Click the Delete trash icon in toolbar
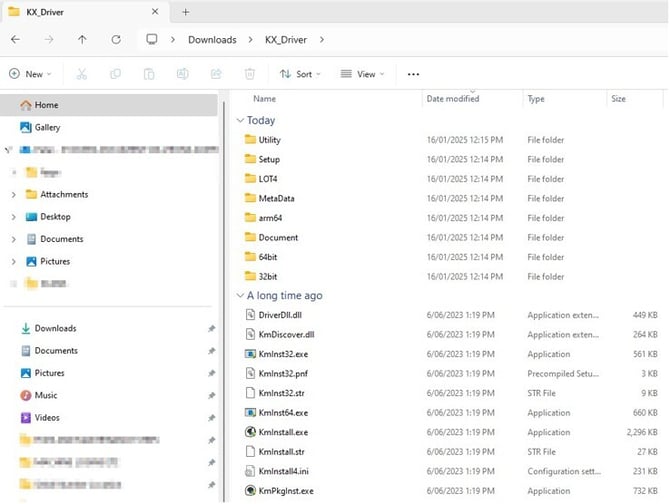 pos(250,74)
